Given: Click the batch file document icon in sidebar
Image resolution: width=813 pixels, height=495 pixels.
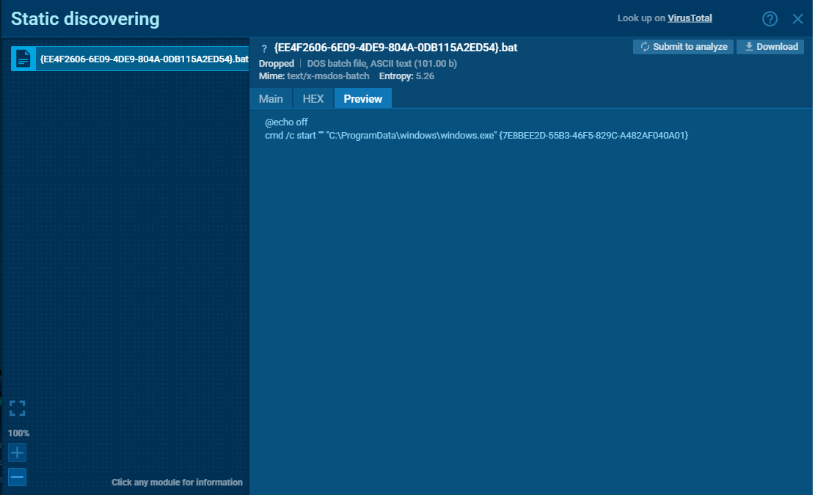Looking at the screenshot, I should click(23, 59).
